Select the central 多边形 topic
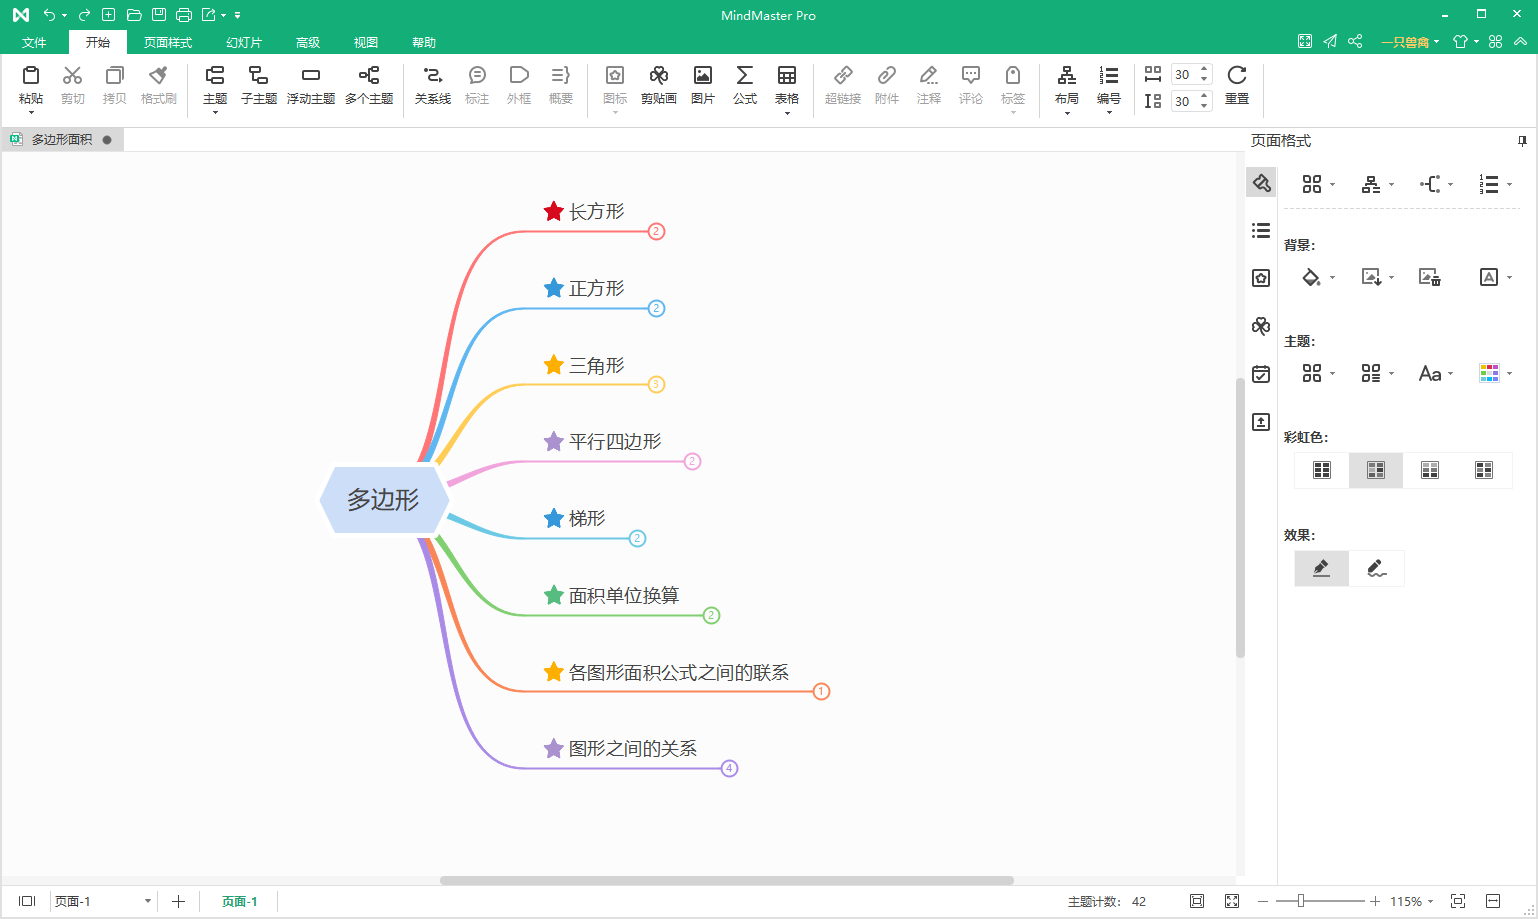 [x=384, y=499]
